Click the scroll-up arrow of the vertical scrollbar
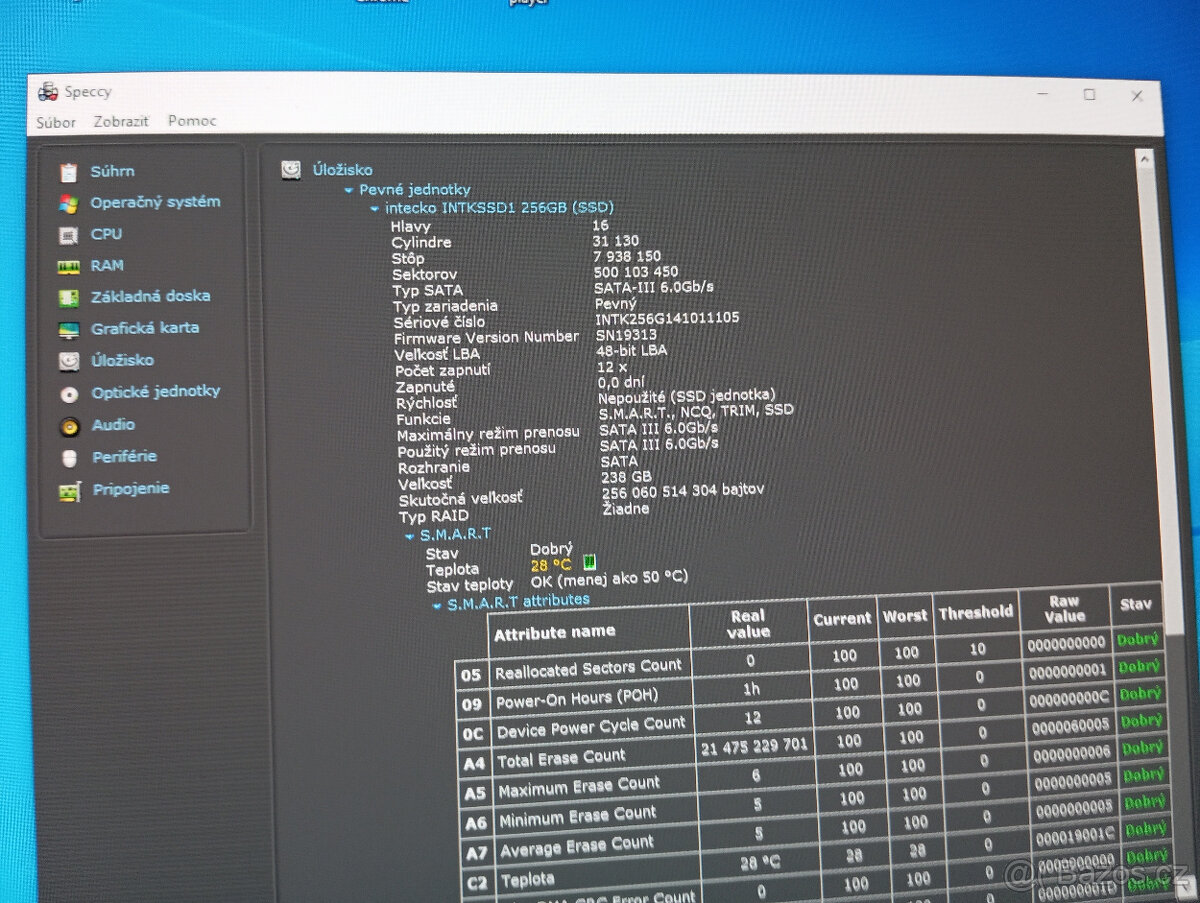This screenshot has height=903, width=1200. [1144, 159]
